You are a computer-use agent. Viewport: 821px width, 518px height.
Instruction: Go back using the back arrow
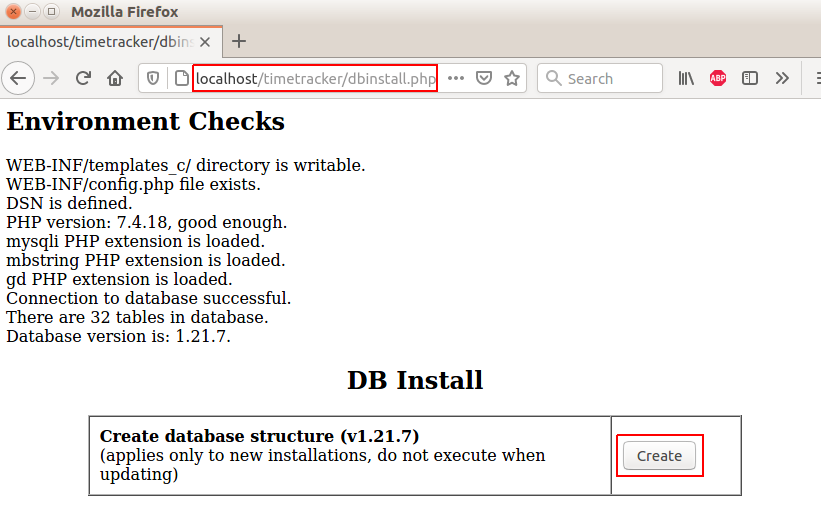(19, 78)
